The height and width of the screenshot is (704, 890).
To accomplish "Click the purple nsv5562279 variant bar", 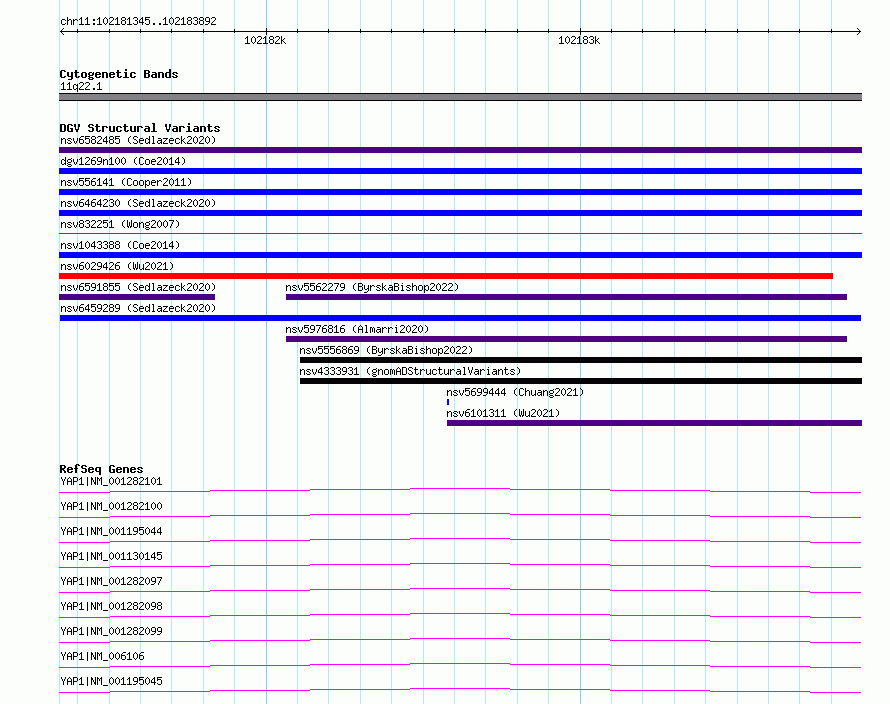I will [x=566, y=297].
